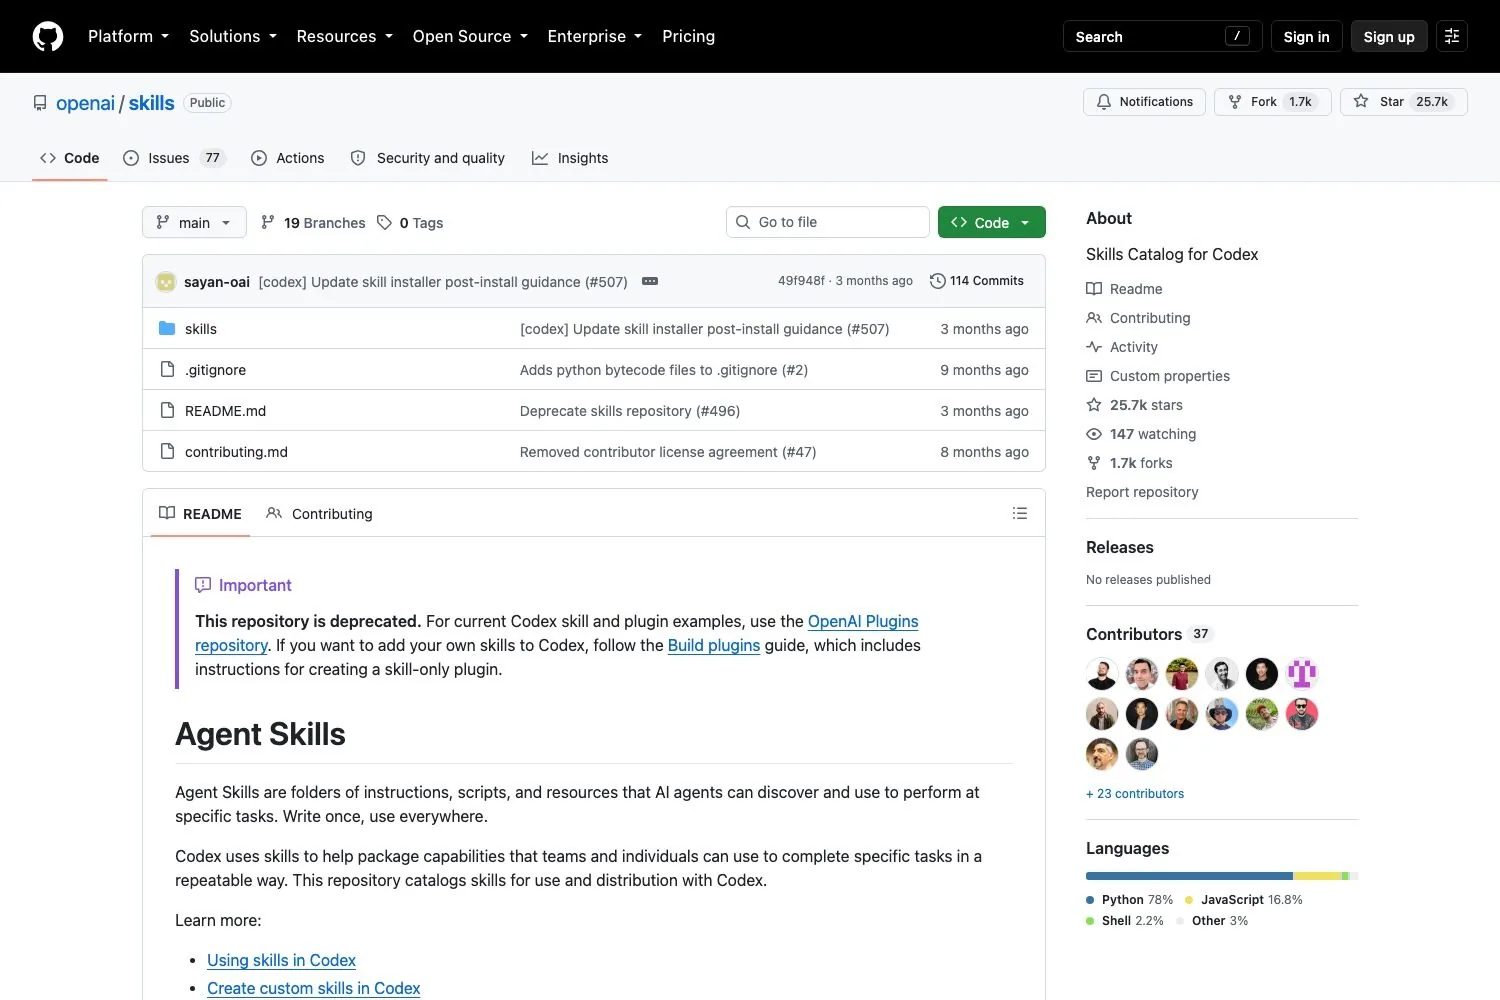This screenshot has width=1500, height=1000.
Task: Star the openai/skills repository
Action: [x=1403, y=102]
